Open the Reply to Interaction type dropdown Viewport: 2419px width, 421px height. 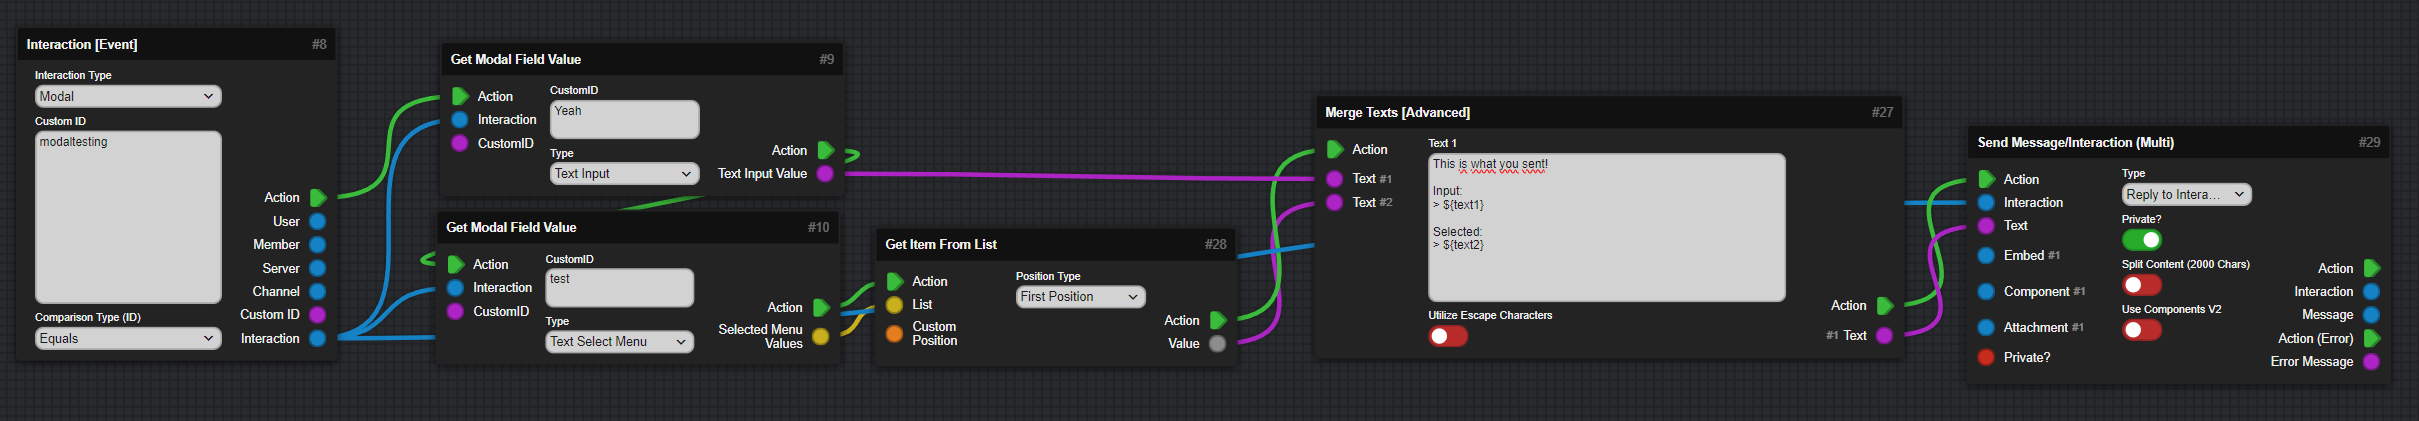(2186, 195)
